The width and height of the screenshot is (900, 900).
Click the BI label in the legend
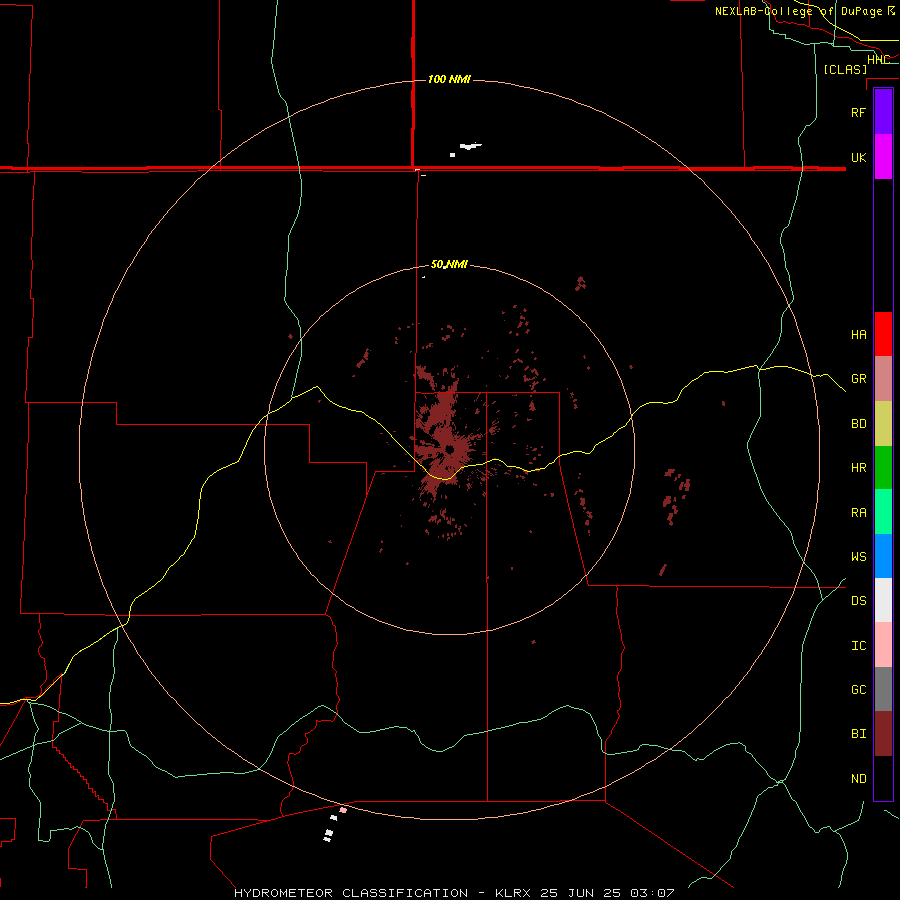pos(858,734)
